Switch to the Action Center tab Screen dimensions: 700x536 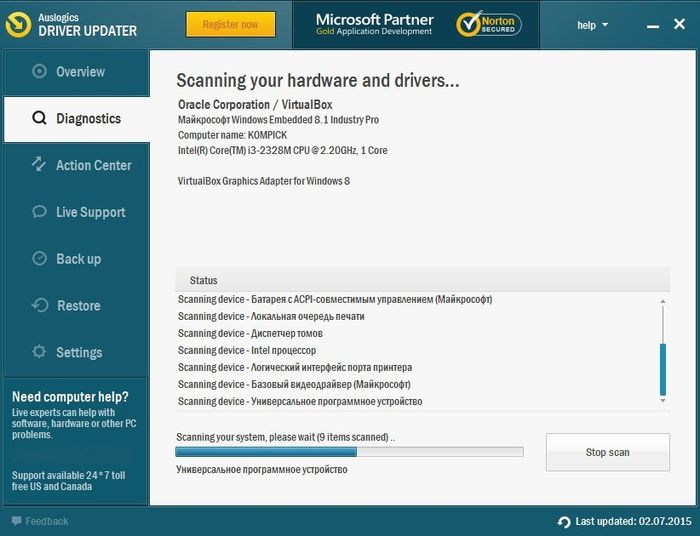tap(93, 165)
